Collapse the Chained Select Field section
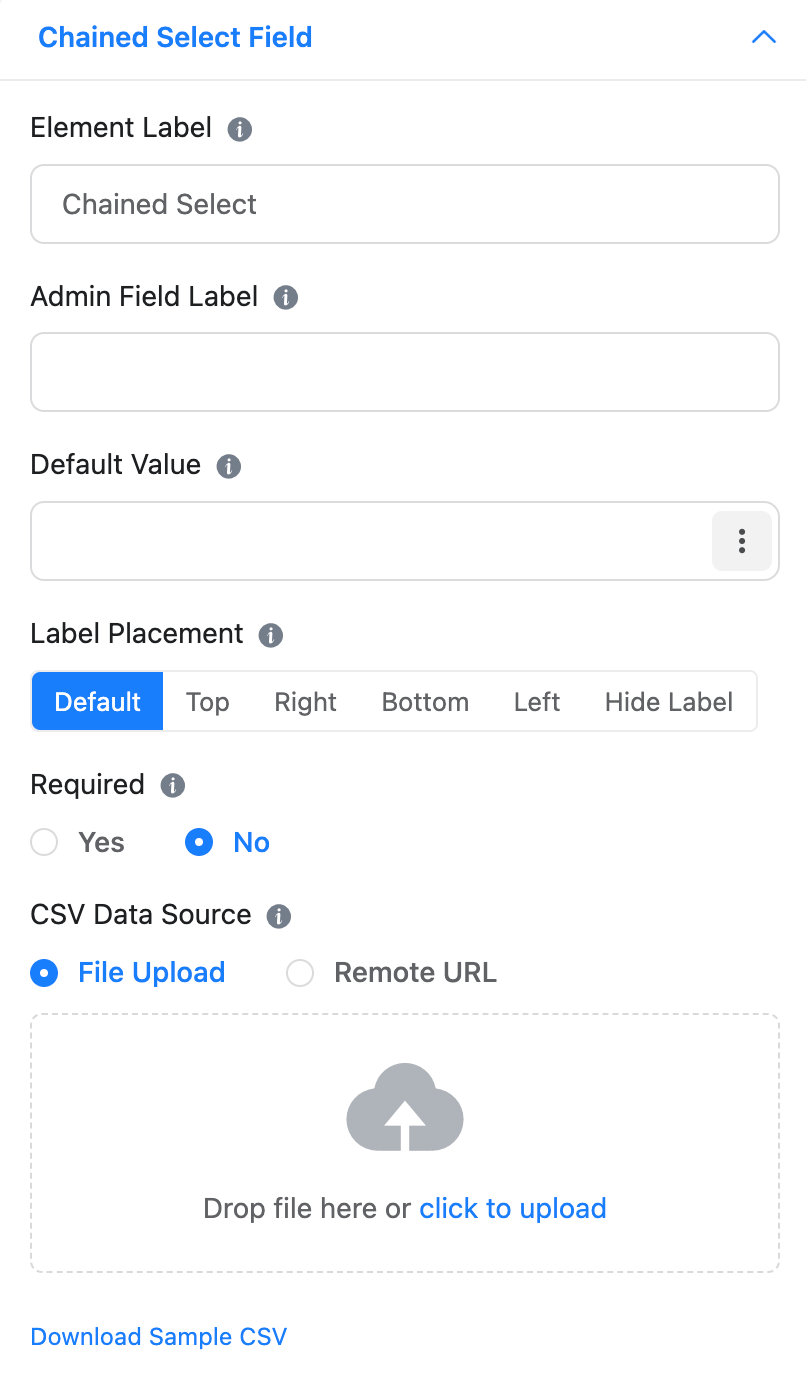Image resolution: width=806 pixels, height=1378 pixels. click(763, 38)
